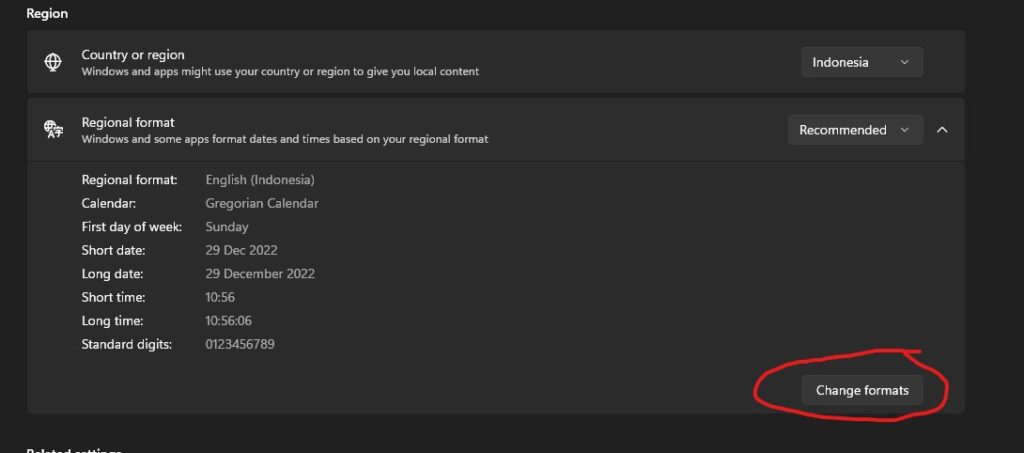Image resolution: width=1024 pixels, height=453 pixels.
Task: Click the English (Indonesia) regional format value
Action: pos(260,180)
